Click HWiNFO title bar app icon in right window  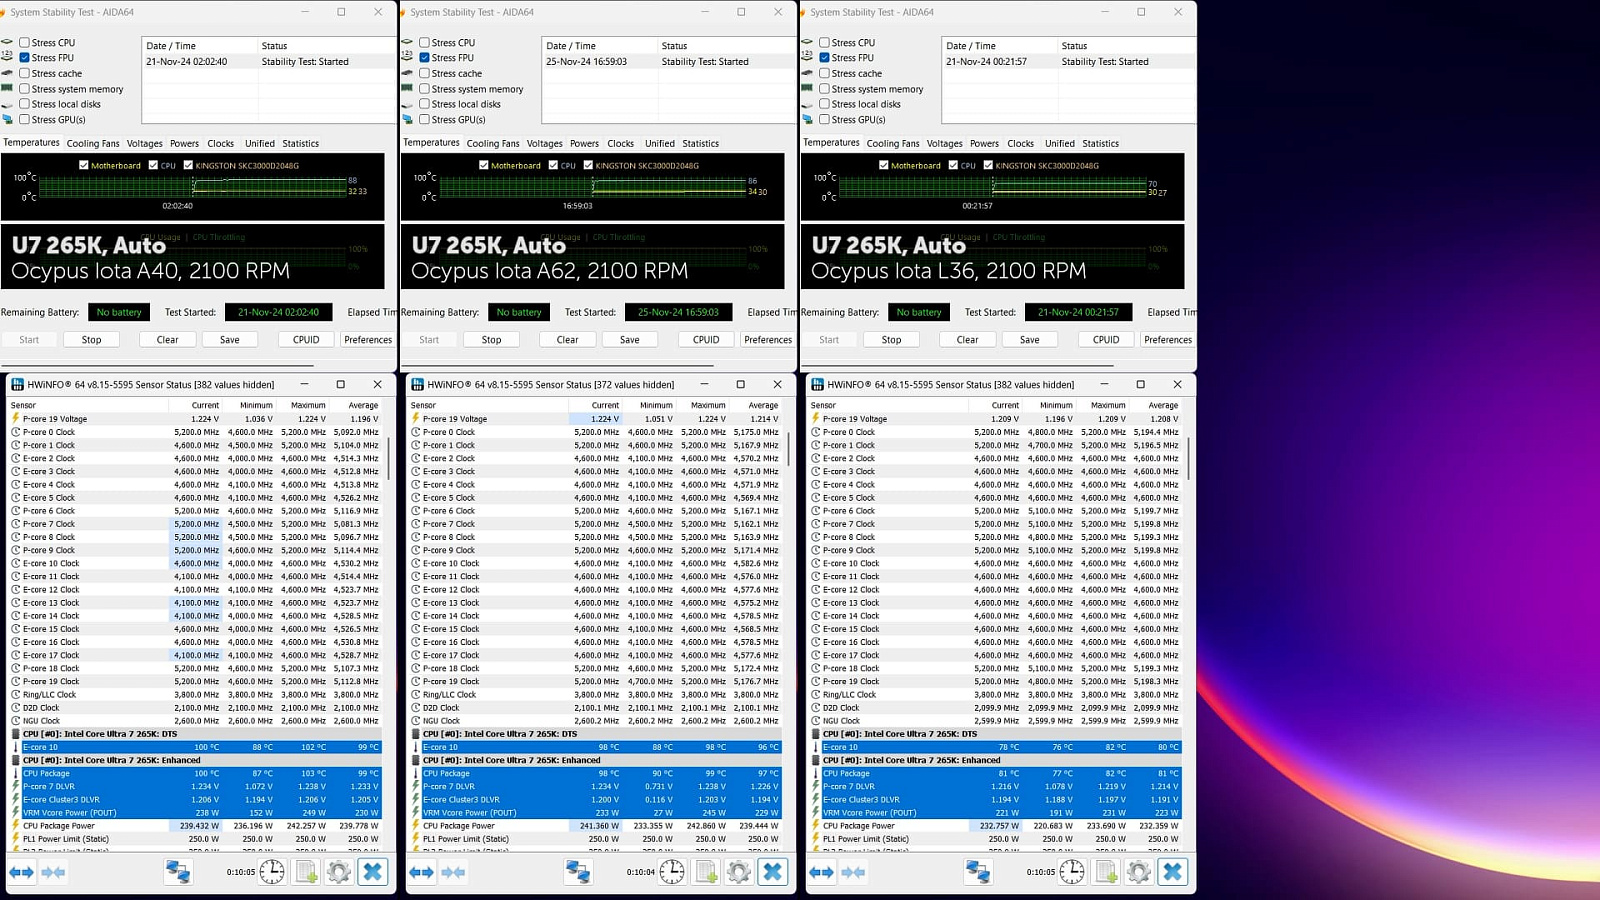click(817, 384)
